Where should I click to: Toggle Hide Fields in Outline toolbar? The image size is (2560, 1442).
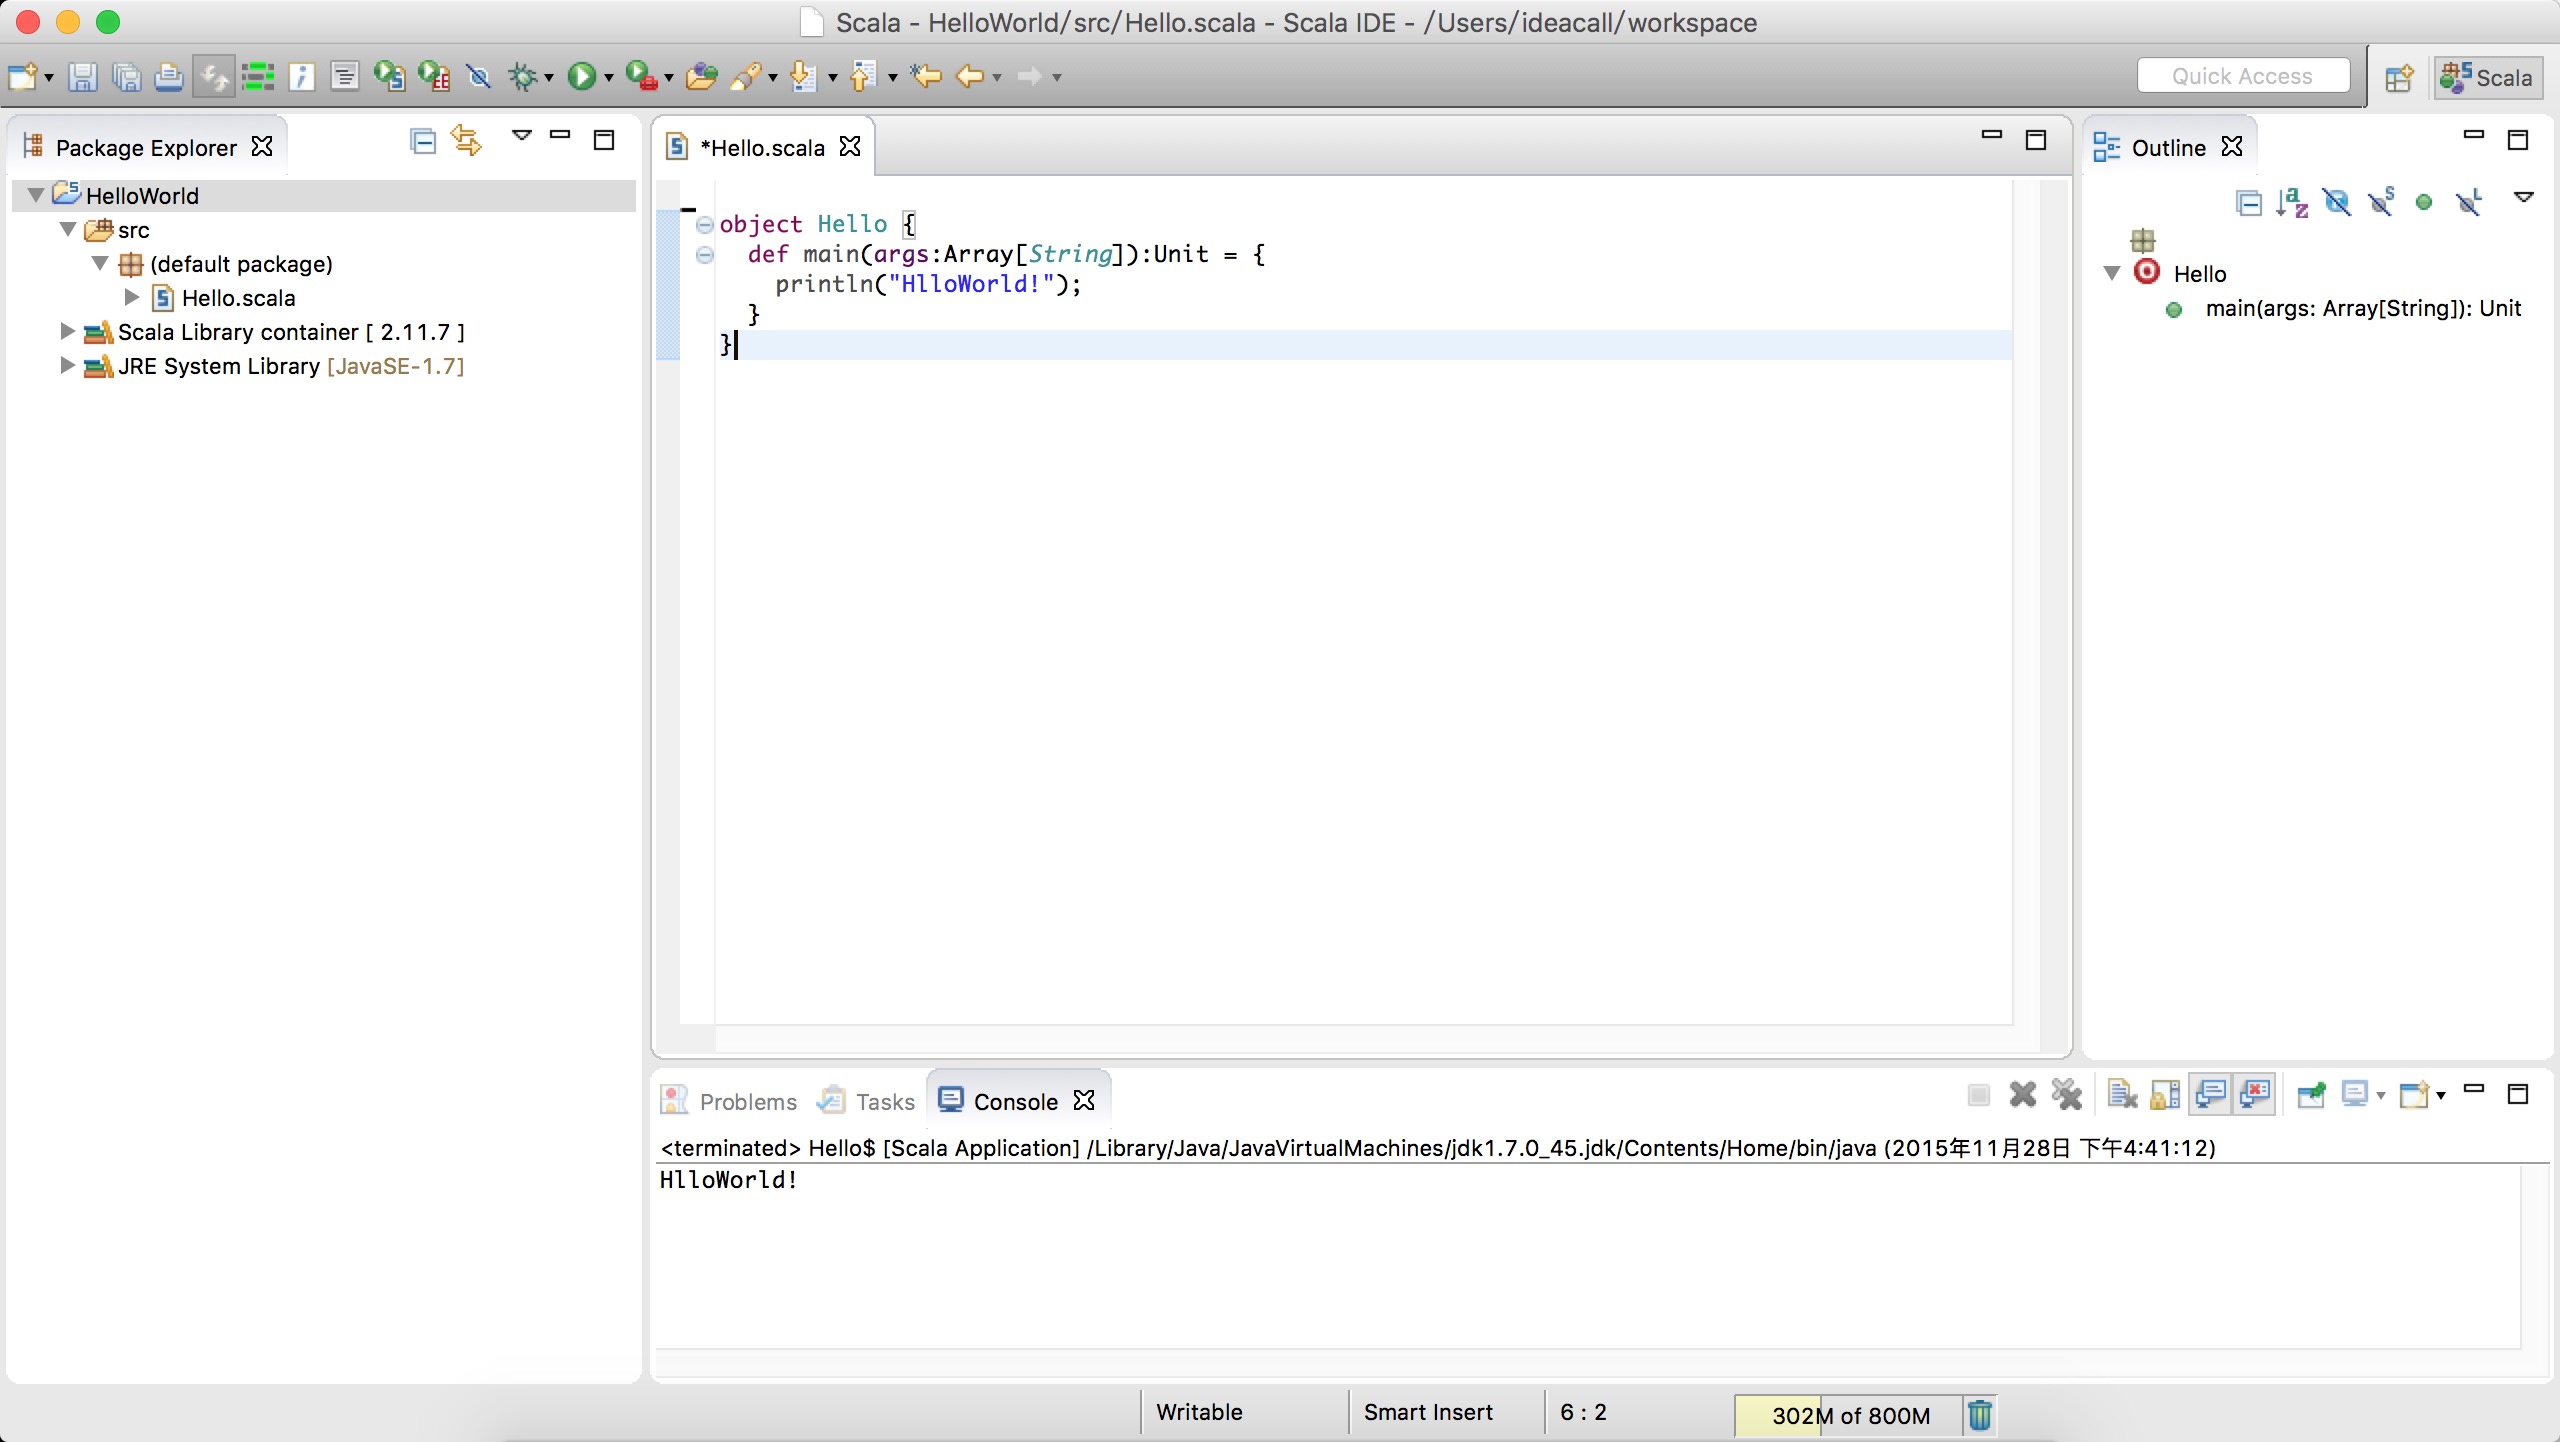tap(2336, 203)
